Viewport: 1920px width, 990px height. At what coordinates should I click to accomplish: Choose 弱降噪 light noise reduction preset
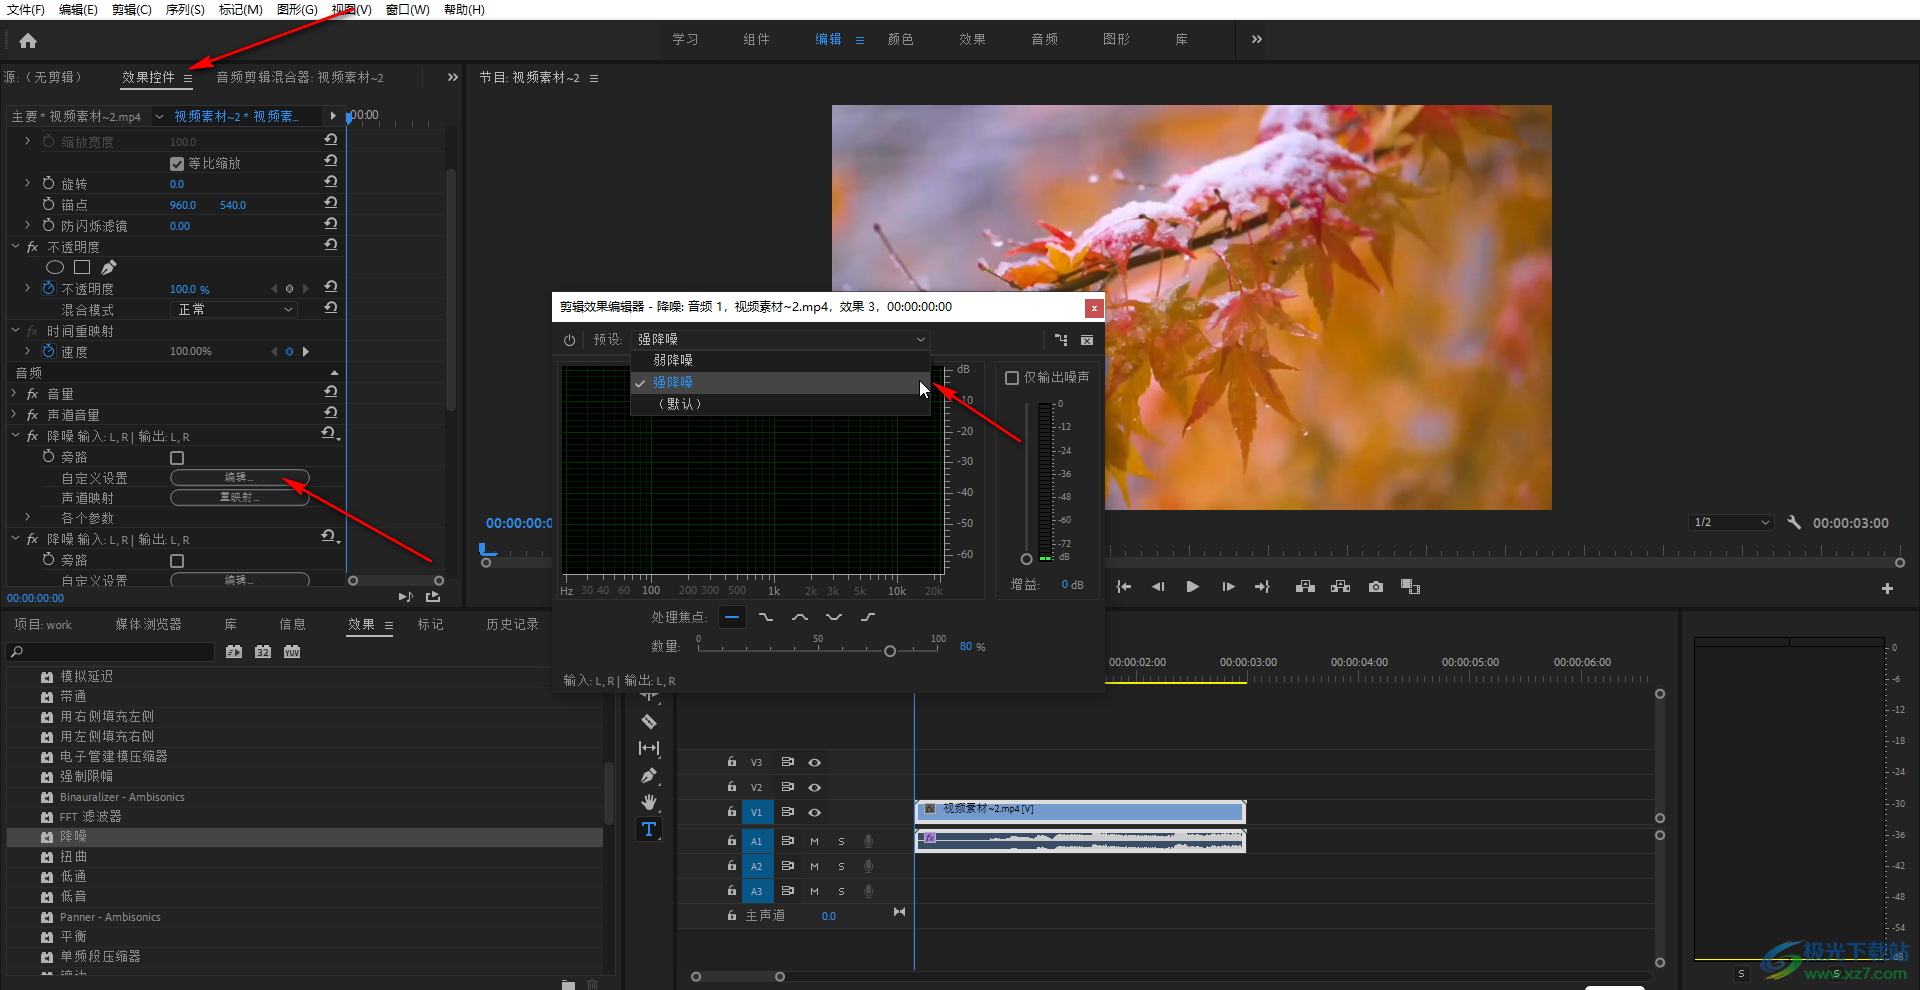tap(780, 360)
